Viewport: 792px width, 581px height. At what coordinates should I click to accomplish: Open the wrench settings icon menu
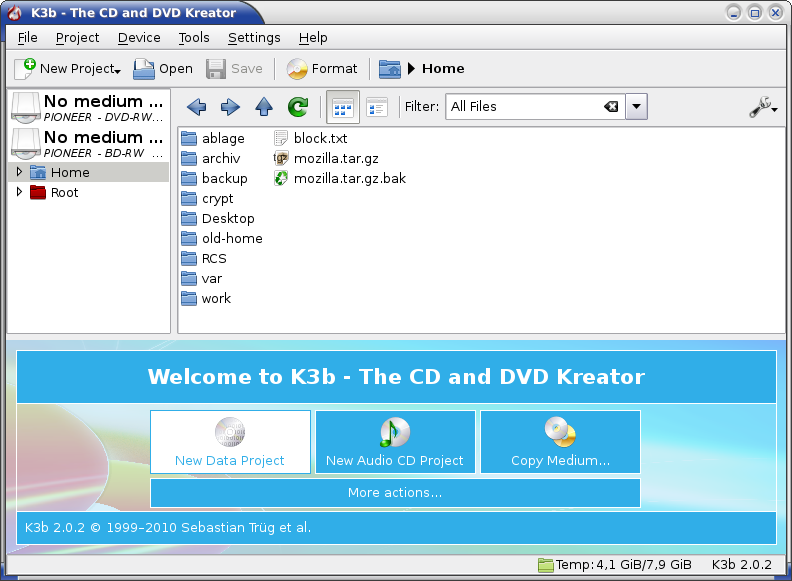pyautogui.click(x=762, y=107)
